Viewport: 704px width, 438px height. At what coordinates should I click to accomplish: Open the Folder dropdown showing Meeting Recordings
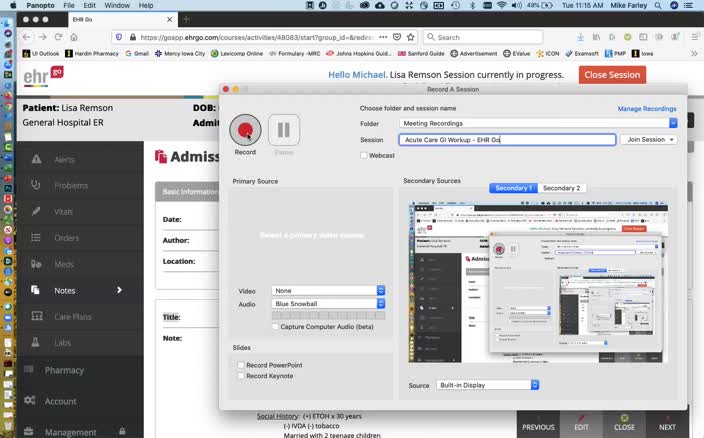point(538,123)
